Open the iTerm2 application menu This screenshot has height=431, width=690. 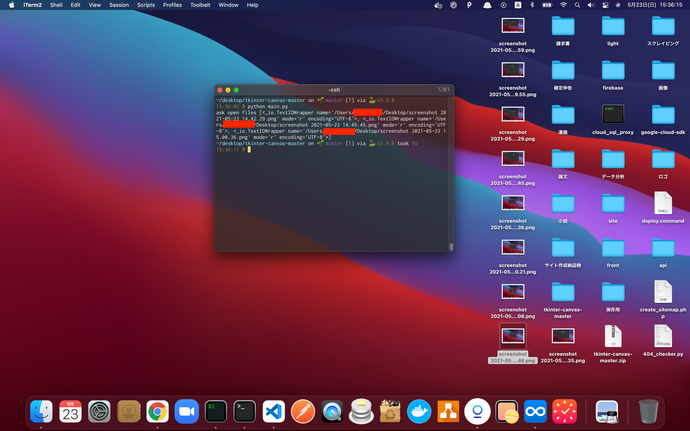(33, 5)
